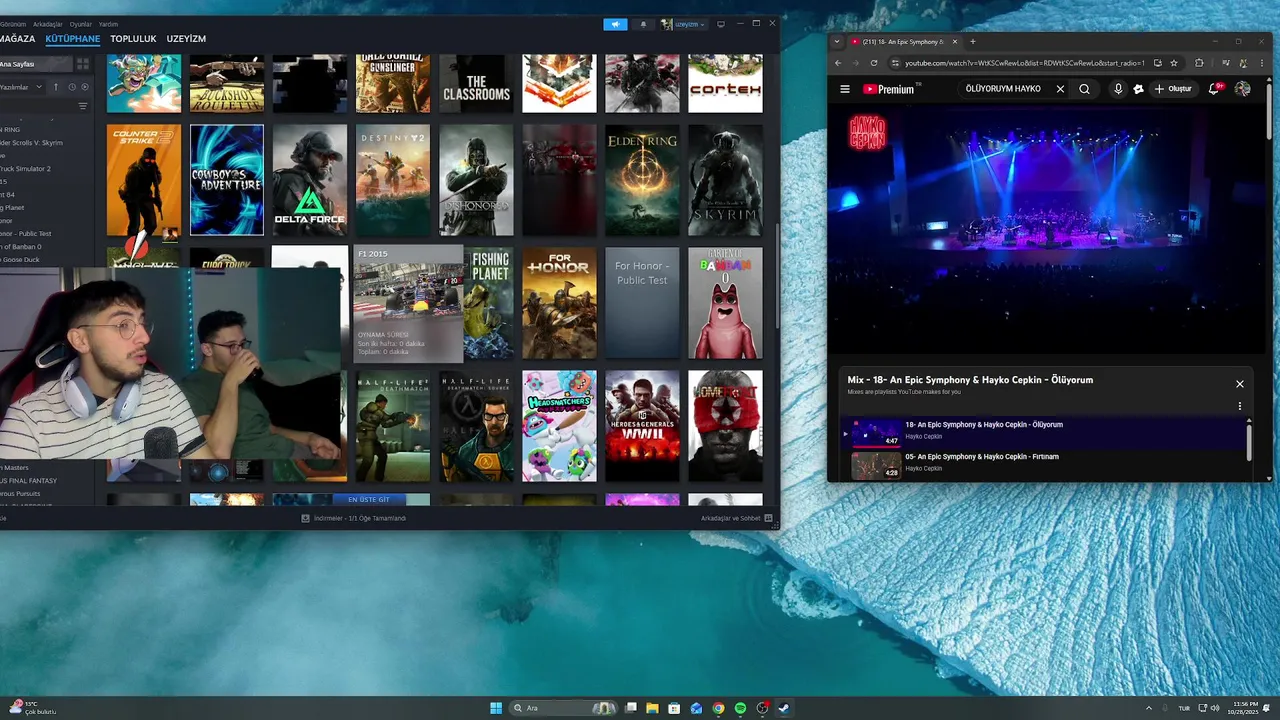Open the UZEYİZM profile tab in Steam
This screenshot has width=1280, height=720.
186,39
